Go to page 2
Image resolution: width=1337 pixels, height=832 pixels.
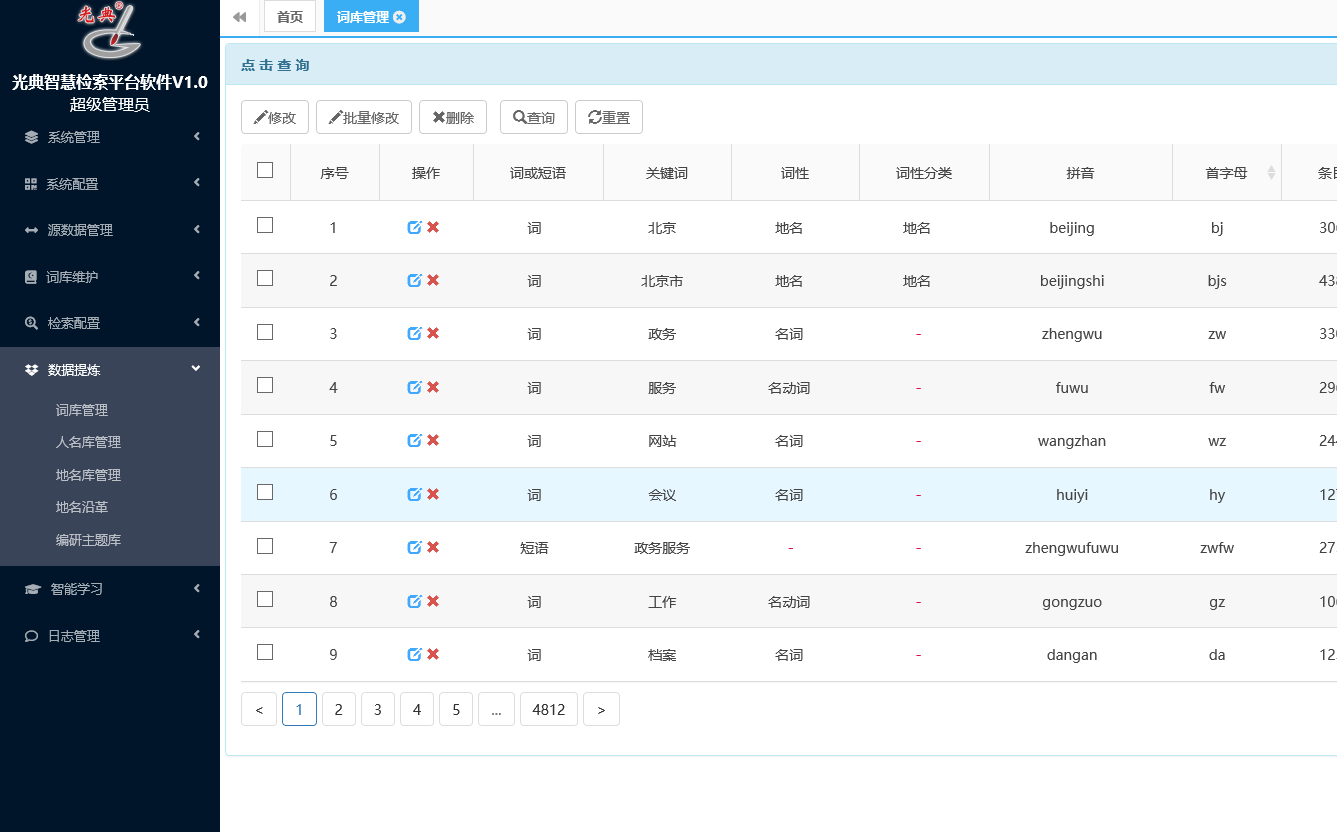(x=339, y=709)
